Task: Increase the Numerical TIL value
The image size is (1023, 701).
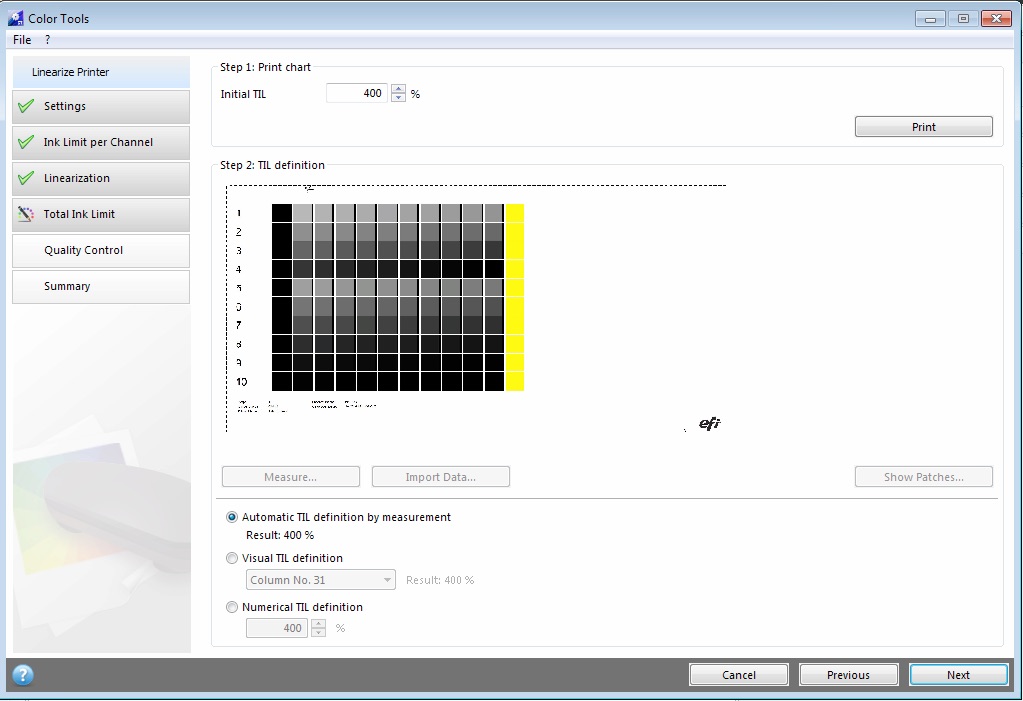Action: point(318,623)
